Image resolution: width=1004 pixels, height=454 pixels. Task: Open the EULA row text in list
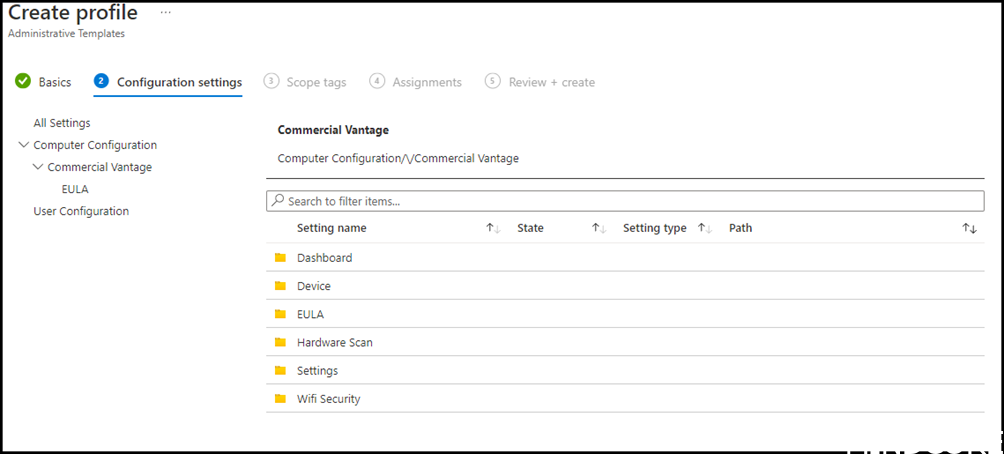tap(311, 314)
